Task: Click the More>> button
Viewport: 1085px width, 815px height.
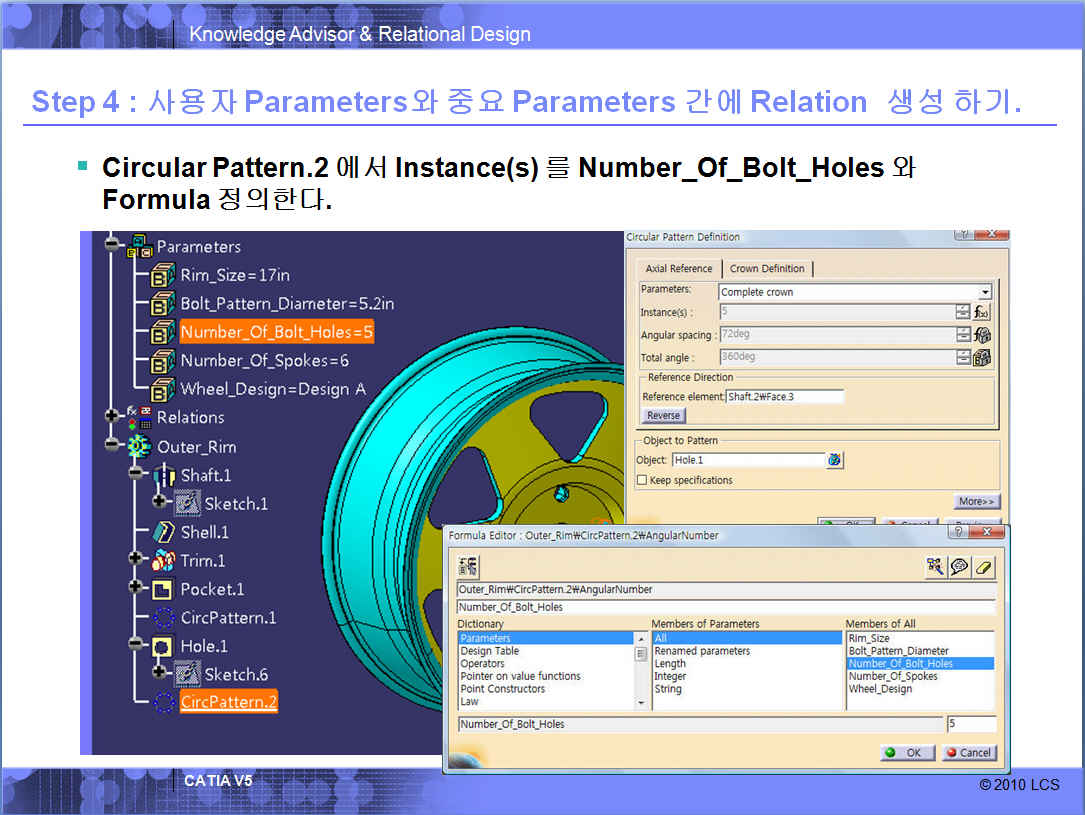Action: (x=977, y=501)
